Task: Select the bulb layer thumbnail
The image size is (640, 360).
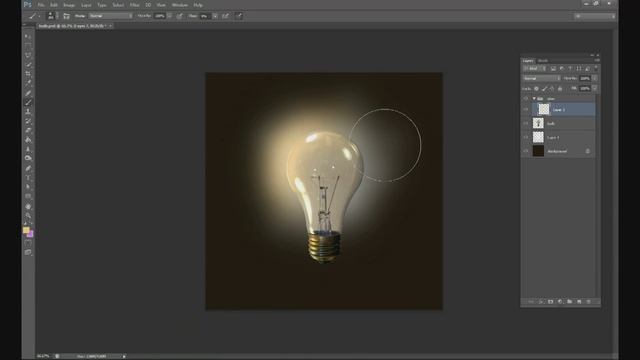Action: (x=538, y=123)
